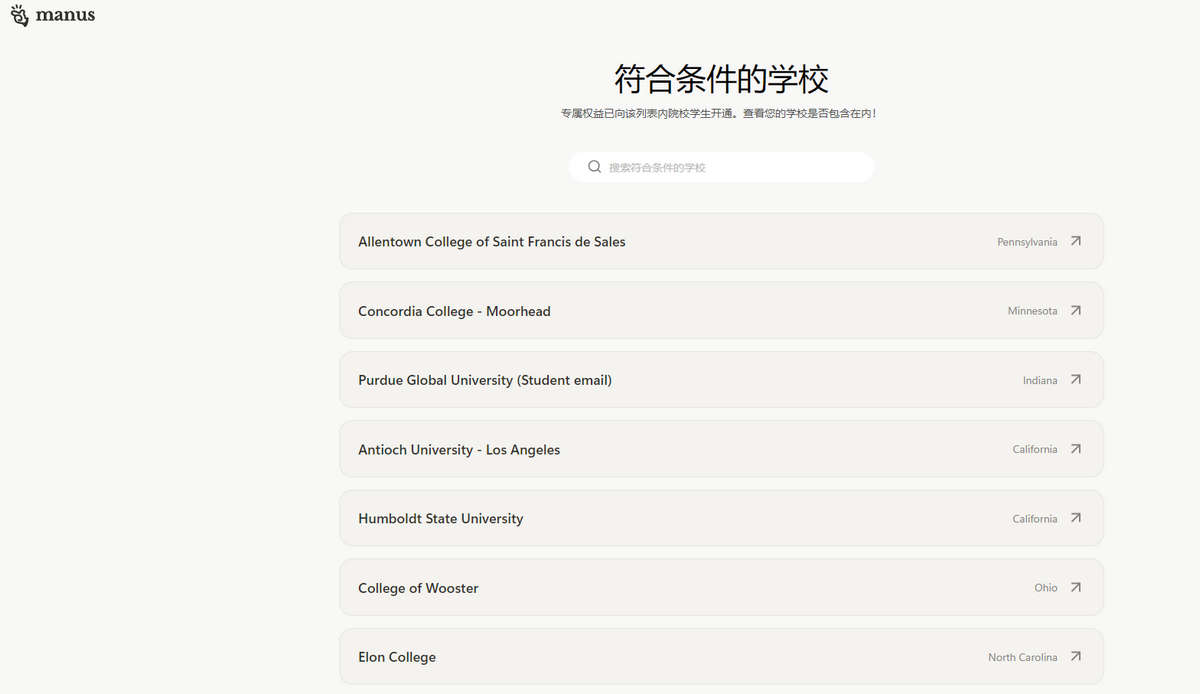Image resolution: width=1200 pixels, height=694 pixels.
Task: Open arrow icon for College of Wooster
Action: pyautogui.click(x=1075, y=587)
